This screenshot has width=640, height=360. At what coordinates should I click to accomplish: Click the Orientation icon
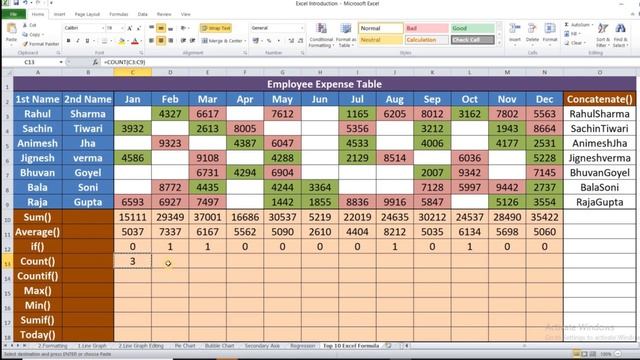(184, 28)
